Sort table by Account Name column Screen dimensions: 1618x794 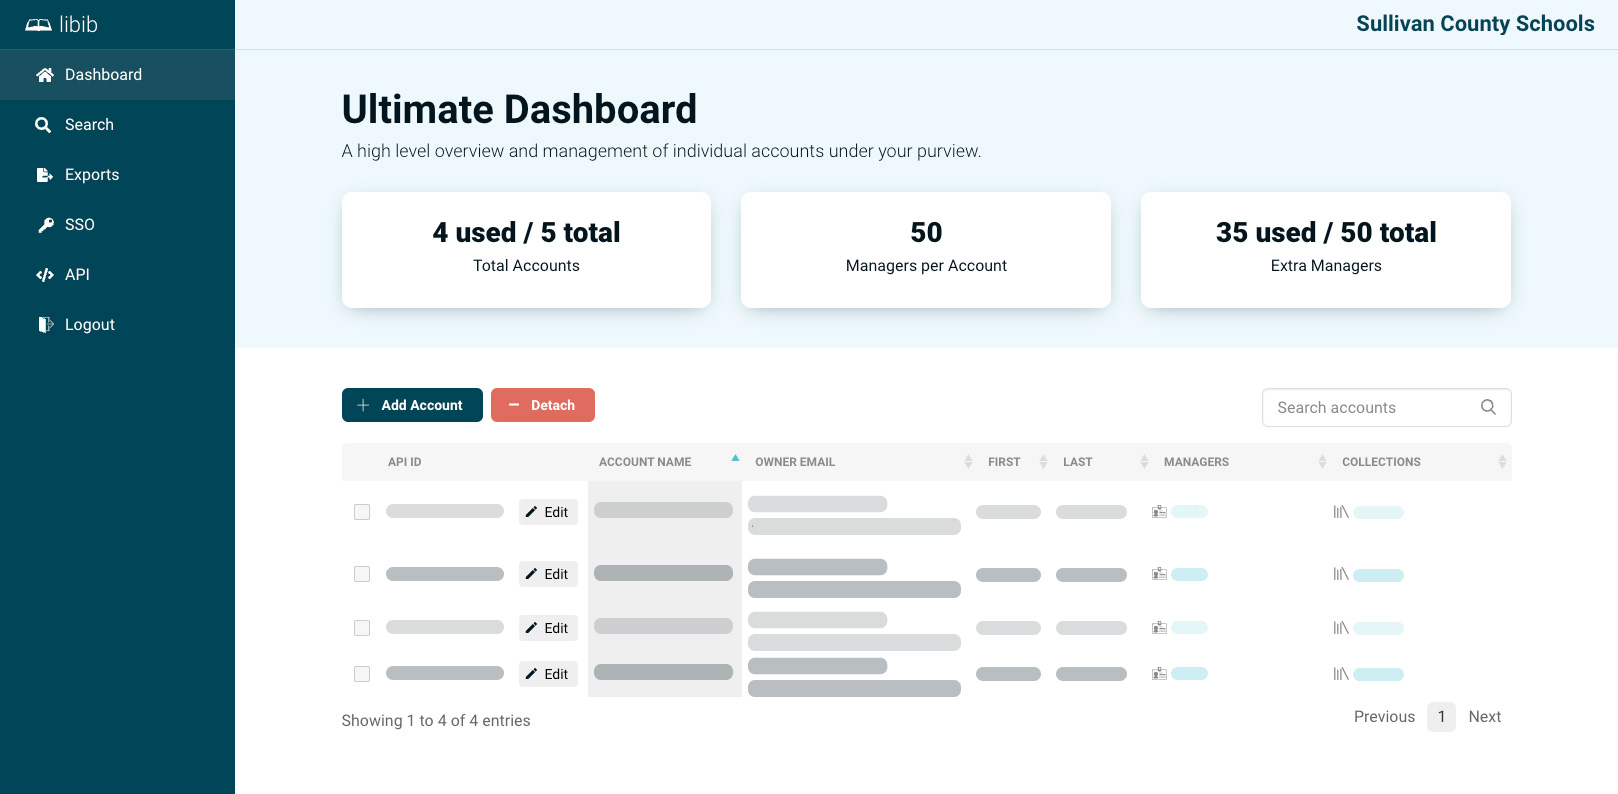645,462
